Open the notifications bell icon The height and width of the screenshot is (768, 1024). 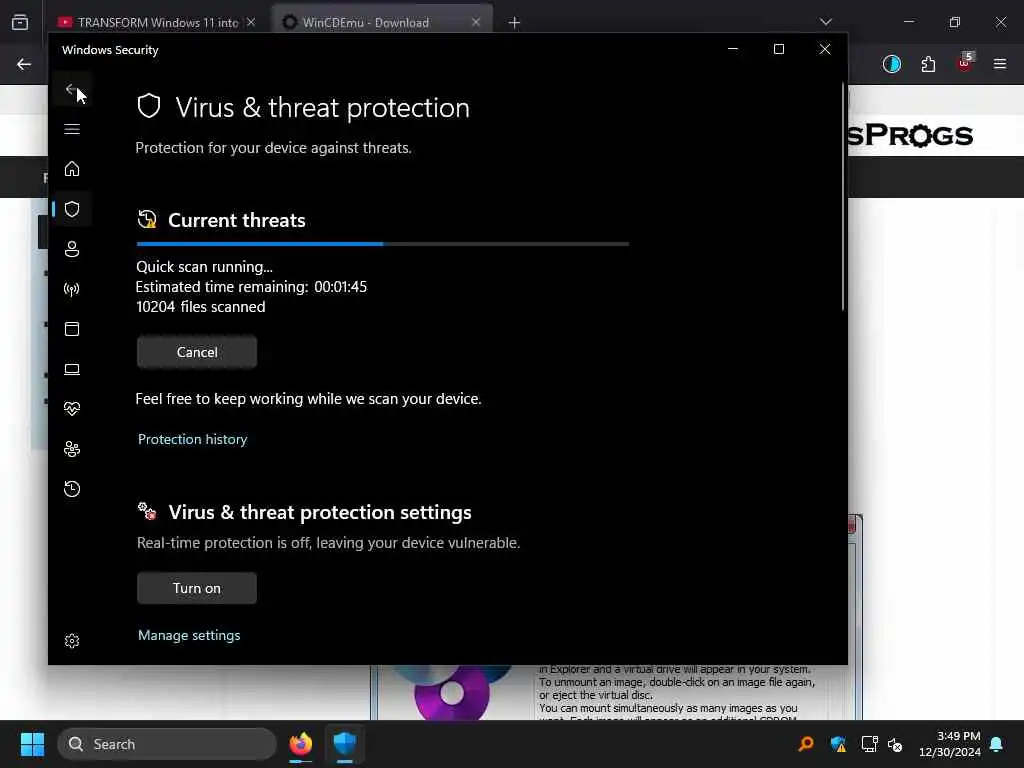click(996, 744)
